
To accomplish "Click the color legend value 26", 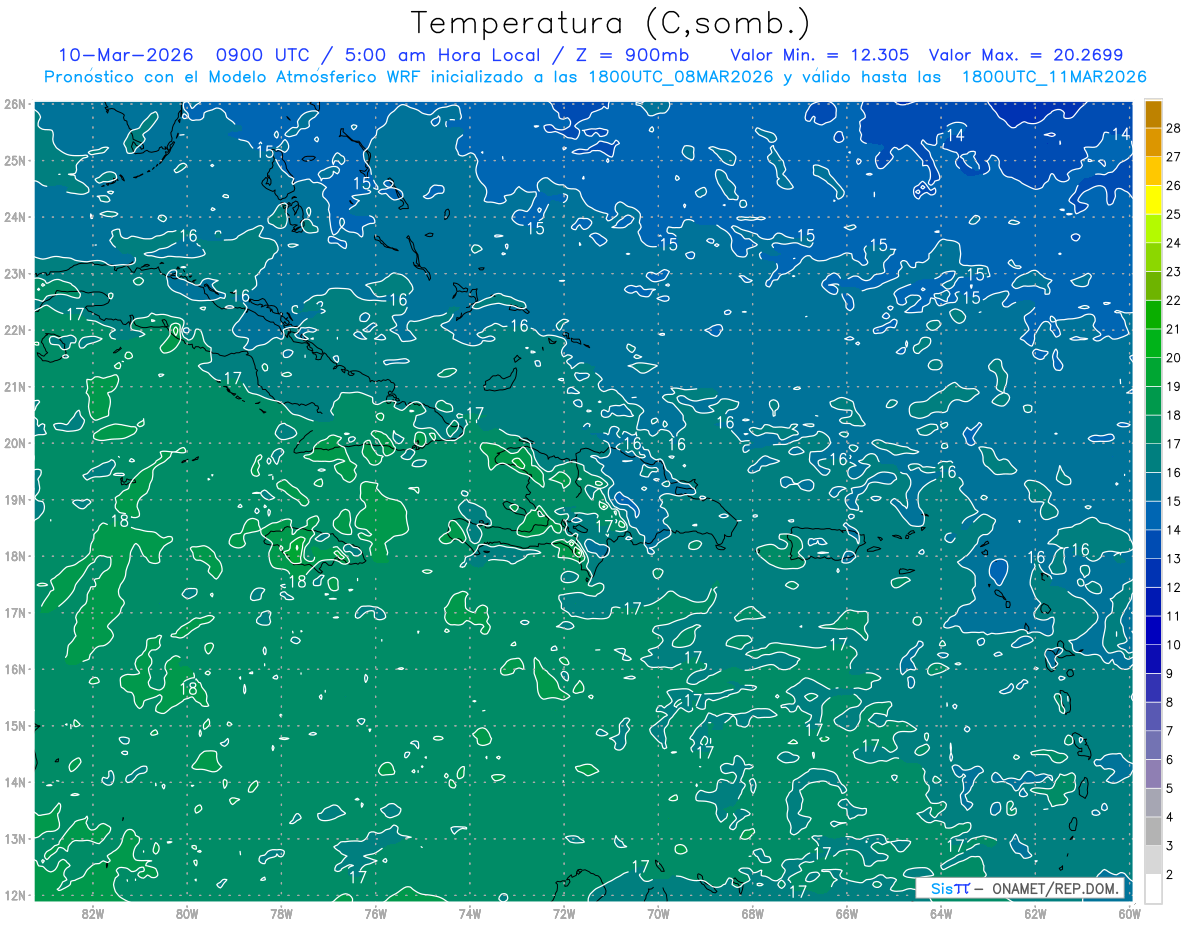I will [x=1174, y=185].
